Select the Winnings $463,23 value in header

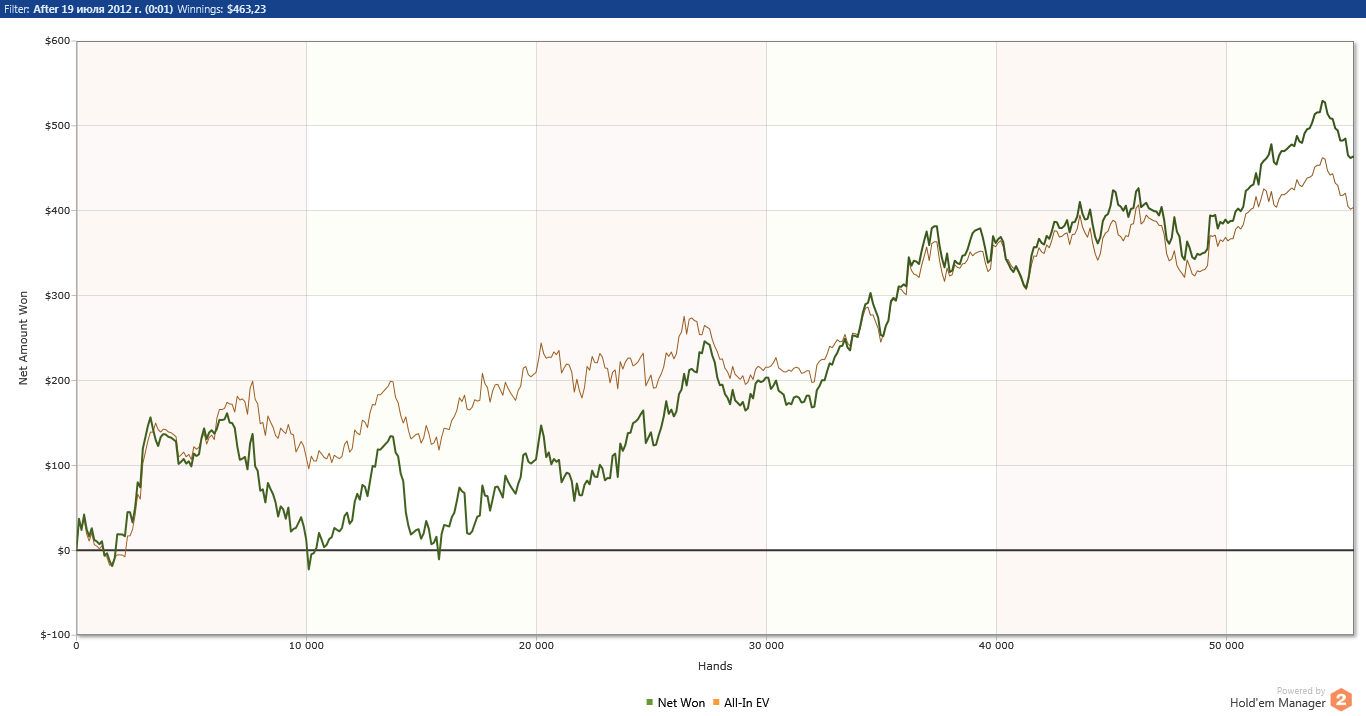(x=246, y=9)
